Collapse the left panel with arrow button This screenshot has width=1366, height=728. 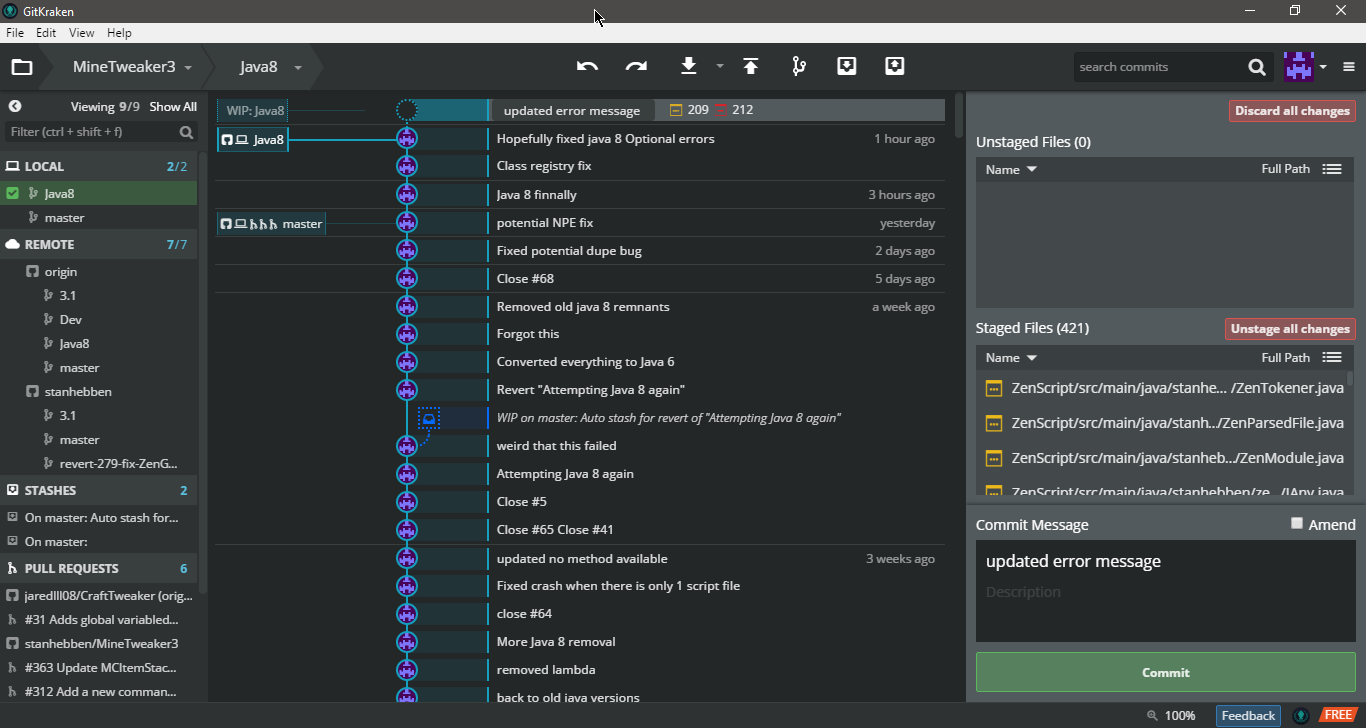coord(15,106)
